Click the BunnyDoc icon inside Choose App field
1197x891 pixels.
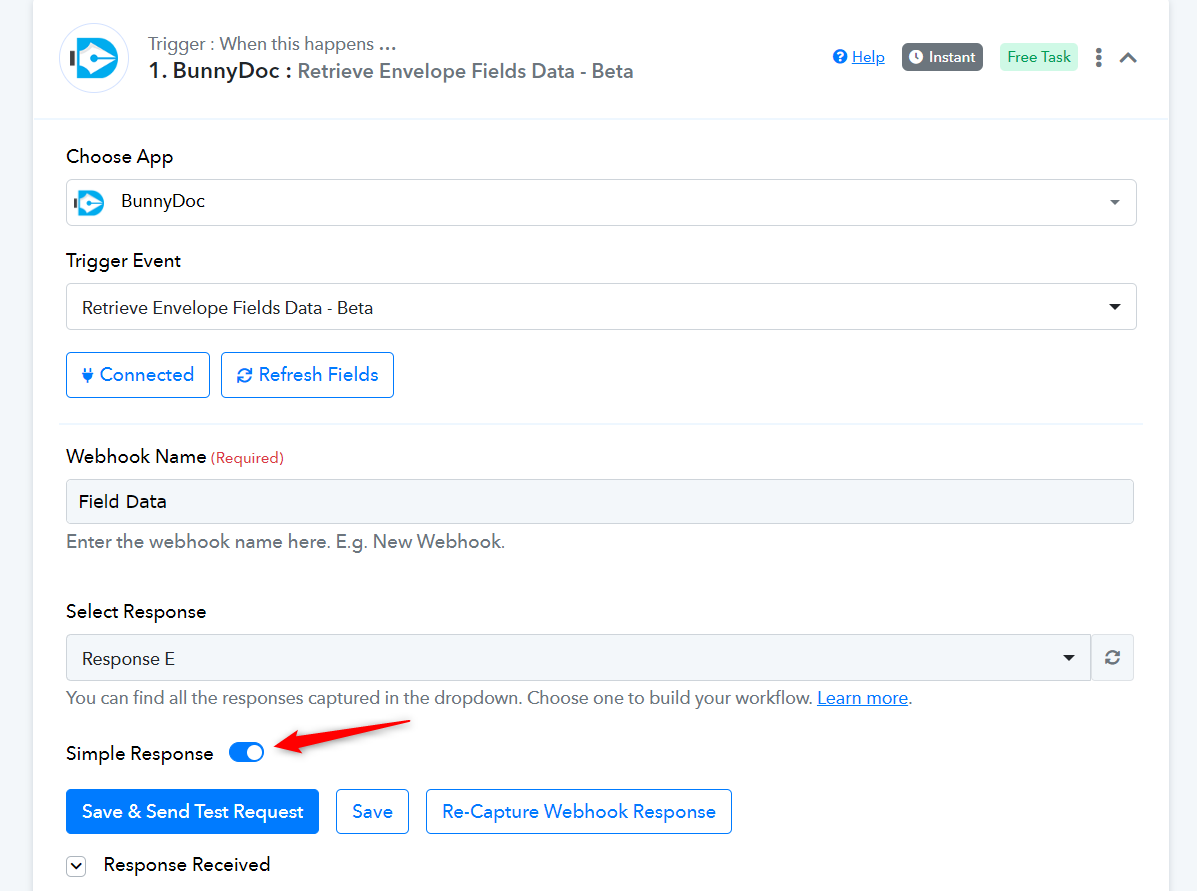click(x=89, y=202)
